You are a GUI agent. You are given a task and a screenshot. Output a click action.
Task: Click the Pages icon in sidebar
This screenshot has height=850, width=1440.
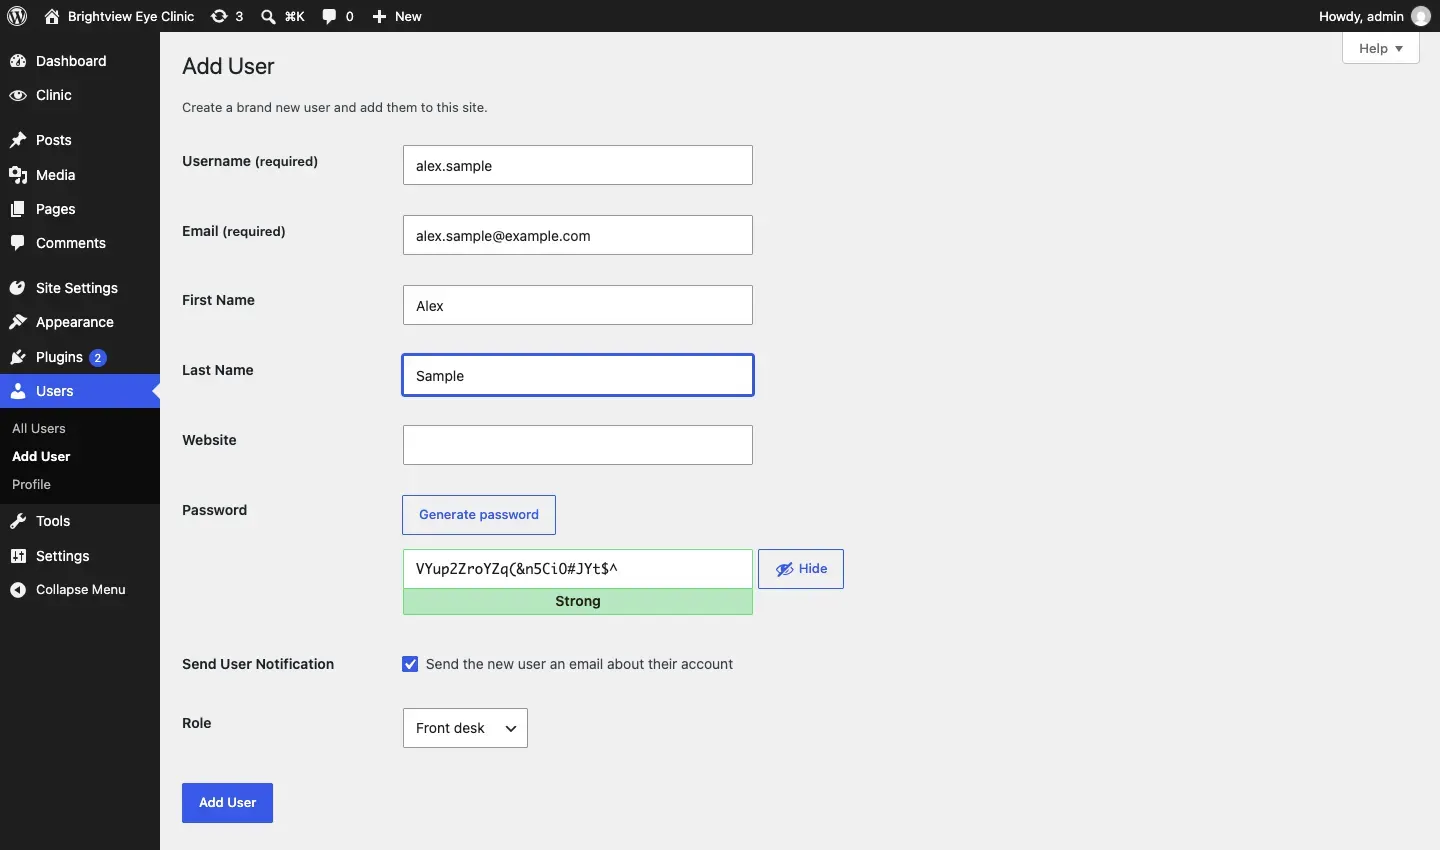pyautogui.click(x=18, y=209)
